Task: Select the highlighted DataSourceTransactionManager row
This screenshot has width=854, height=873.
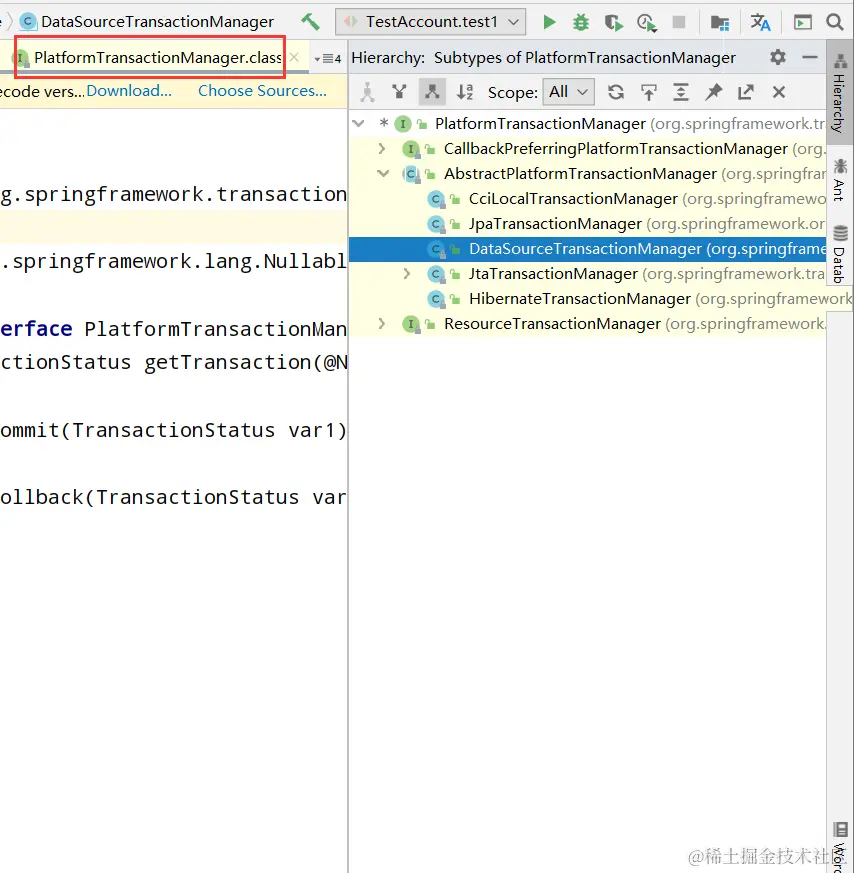Action: pyautogui.click(x=588, y=249)
